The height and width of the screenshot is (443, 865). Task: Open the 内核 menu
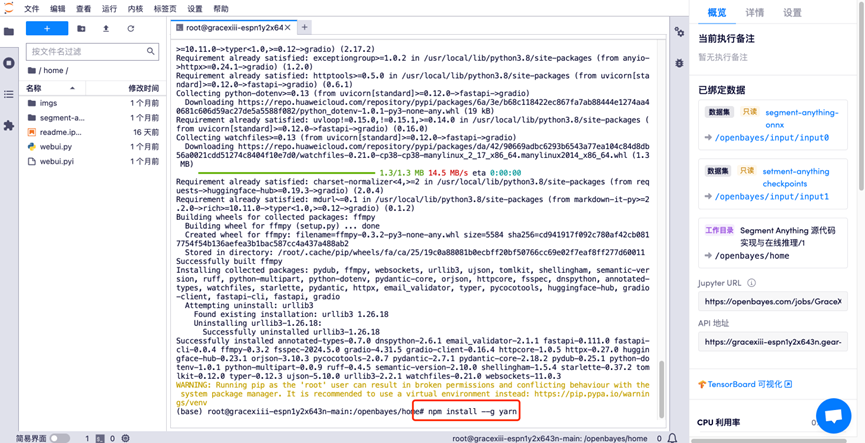pos(135,9)
